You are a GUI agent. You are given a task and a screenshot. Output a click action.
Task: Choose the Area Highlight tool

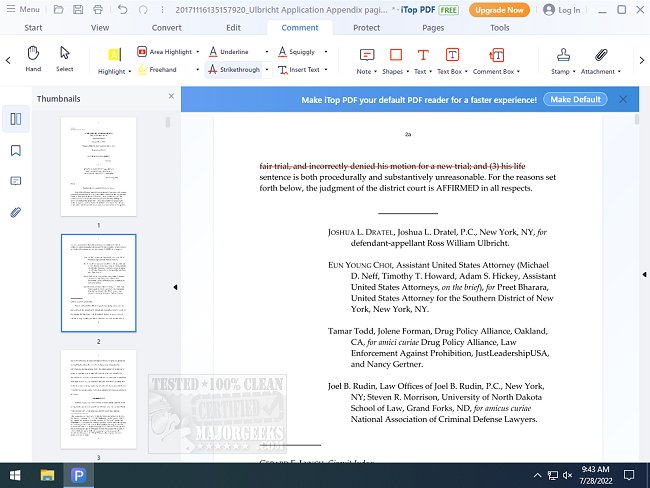pos(164,51)
